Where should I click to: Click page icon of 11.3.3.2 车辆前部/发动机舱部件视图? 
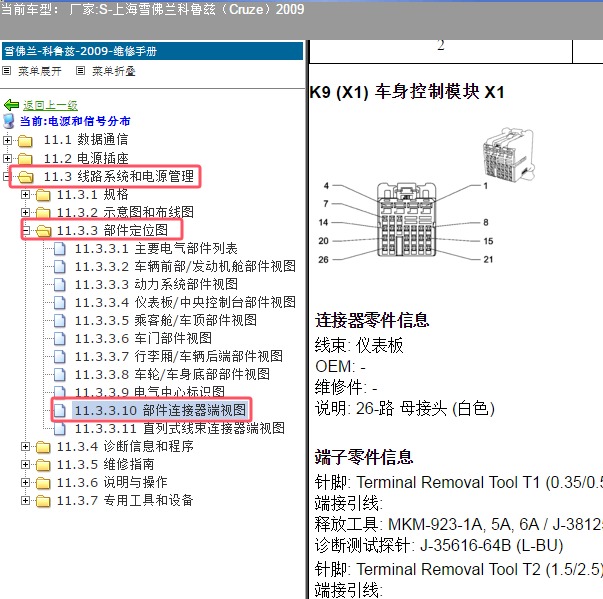point(60,266)
